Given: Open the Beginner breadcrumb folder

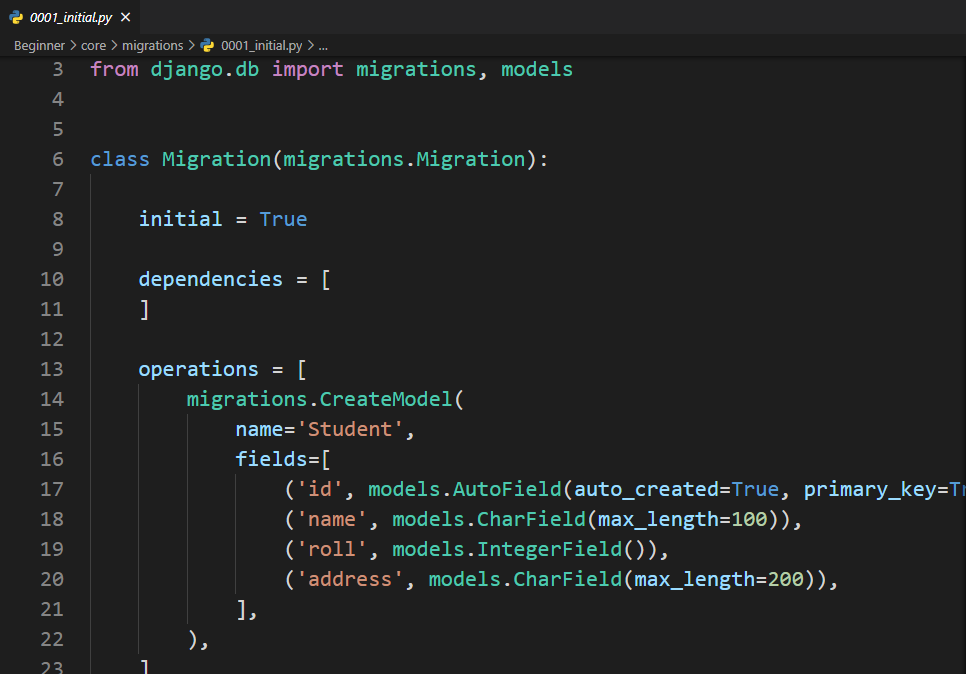Looking at the screenshot, I should point(39,46).
